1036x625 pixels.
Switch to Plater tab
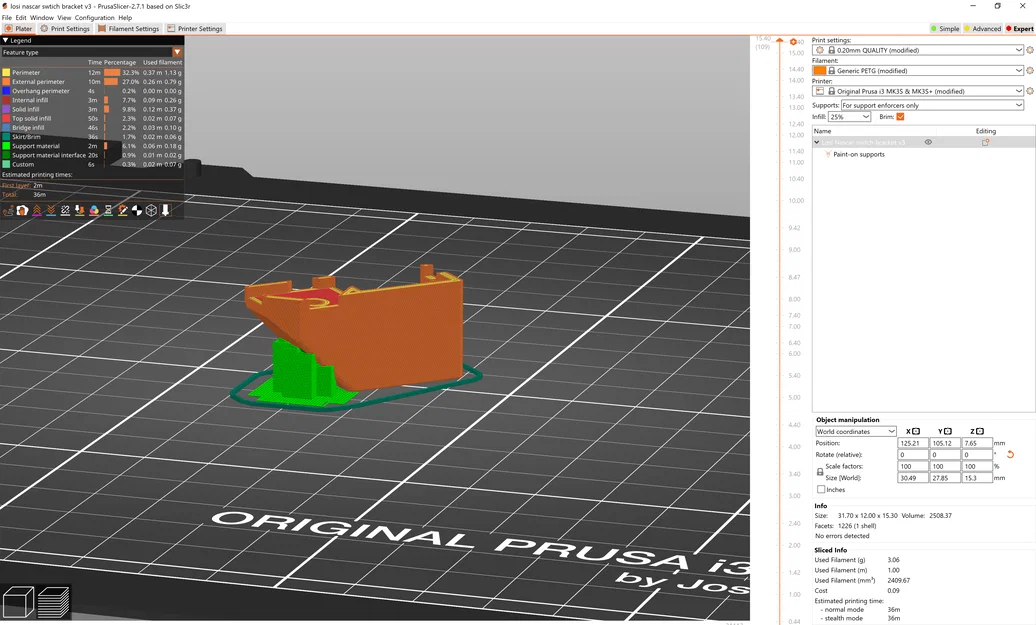click(x=18, y=28)
